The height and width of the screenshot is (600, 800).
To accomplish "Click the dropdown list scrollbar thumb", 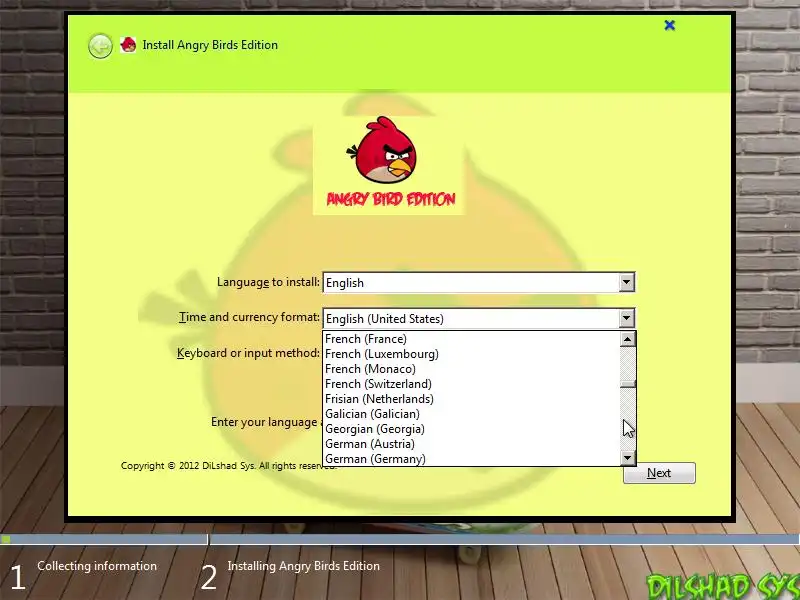I will [x=628, y=384].
